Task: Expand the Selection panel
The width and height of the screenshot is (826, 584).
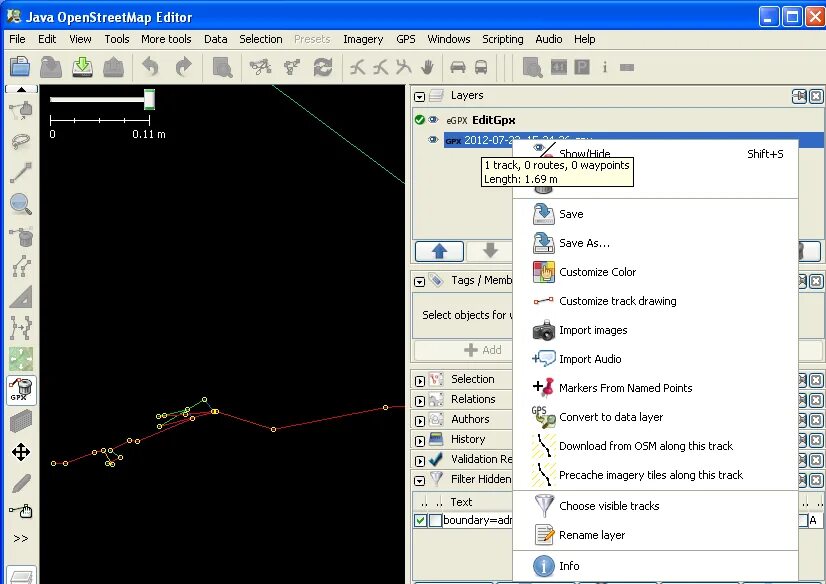Action: click(x=419, y=381)
